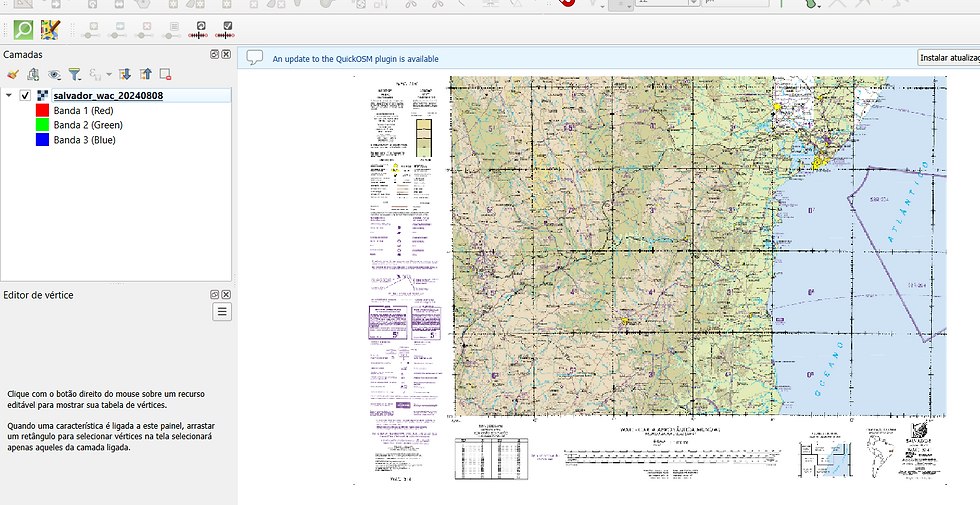
Task: Select the salvador_wac_20240808 layer name
Action: click(x=108, y=96)
